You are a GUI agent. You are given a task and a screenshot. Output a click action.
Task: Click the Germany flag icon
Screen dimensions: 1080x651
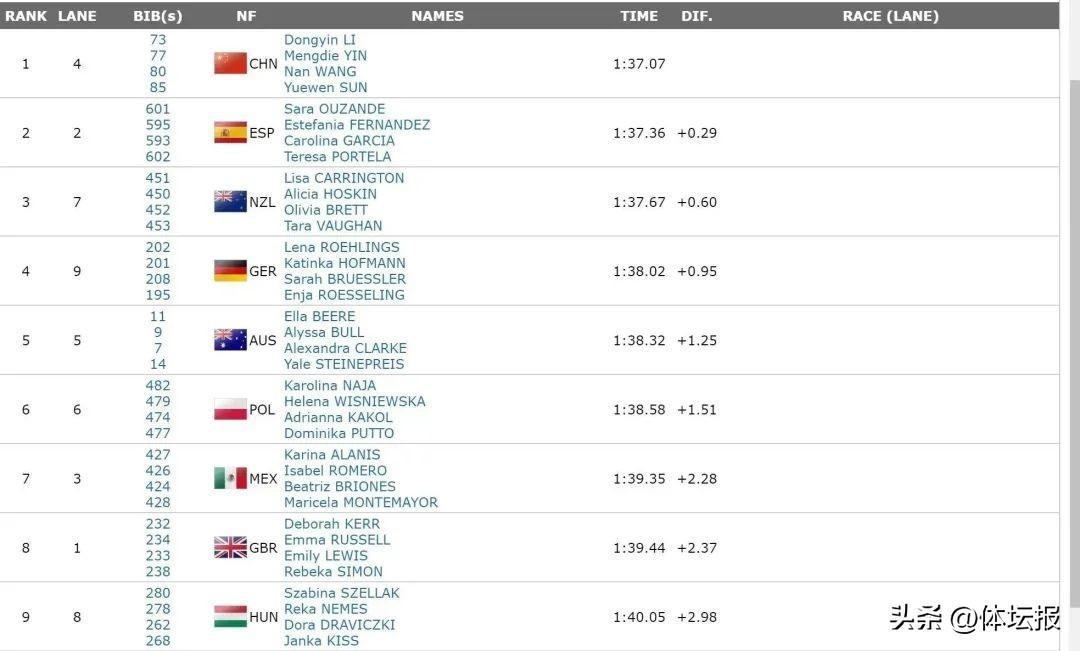[x=230, y=270]
